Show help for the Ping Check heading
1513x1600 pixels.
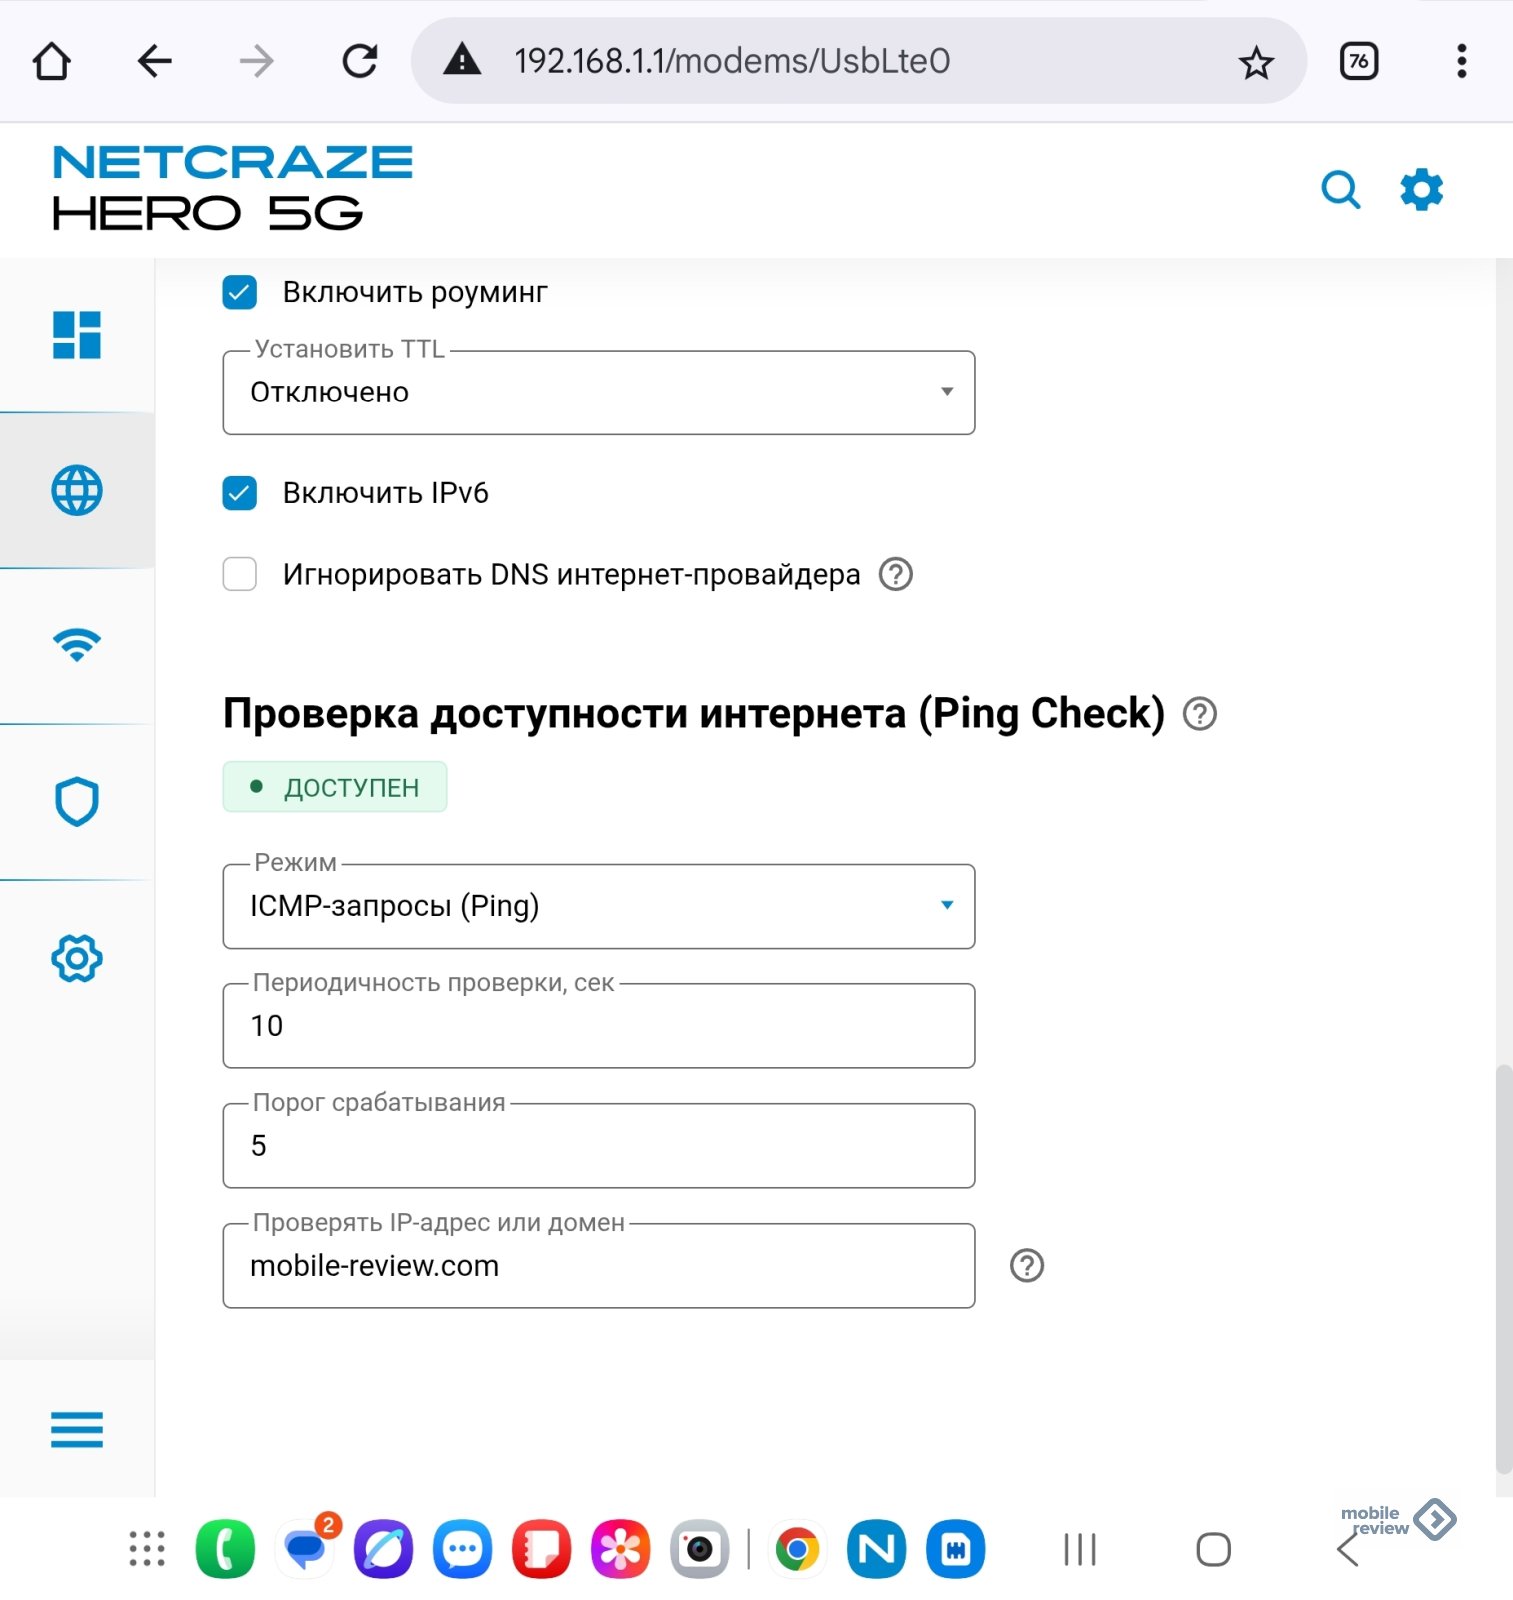tap(1199, 714)
